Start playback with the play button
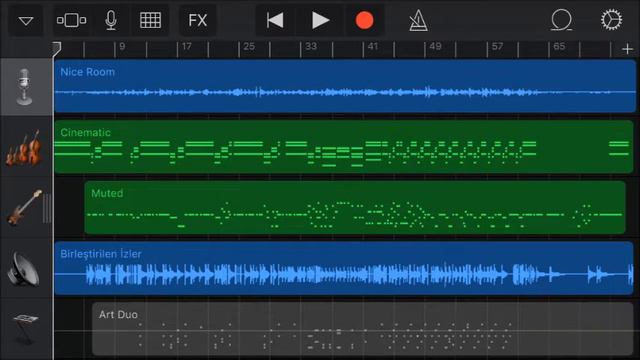Screen dimensions: 640x360 [x=320, y=20]
